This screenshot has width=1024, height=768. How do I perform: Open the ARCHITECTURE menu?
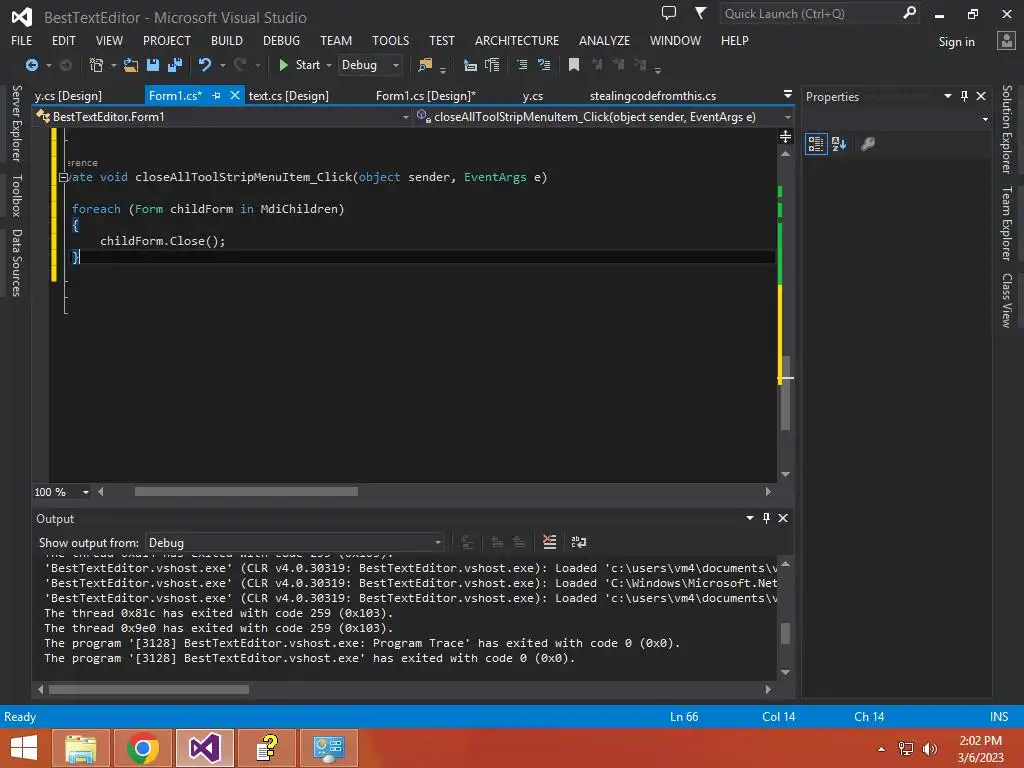coord(517,40)
